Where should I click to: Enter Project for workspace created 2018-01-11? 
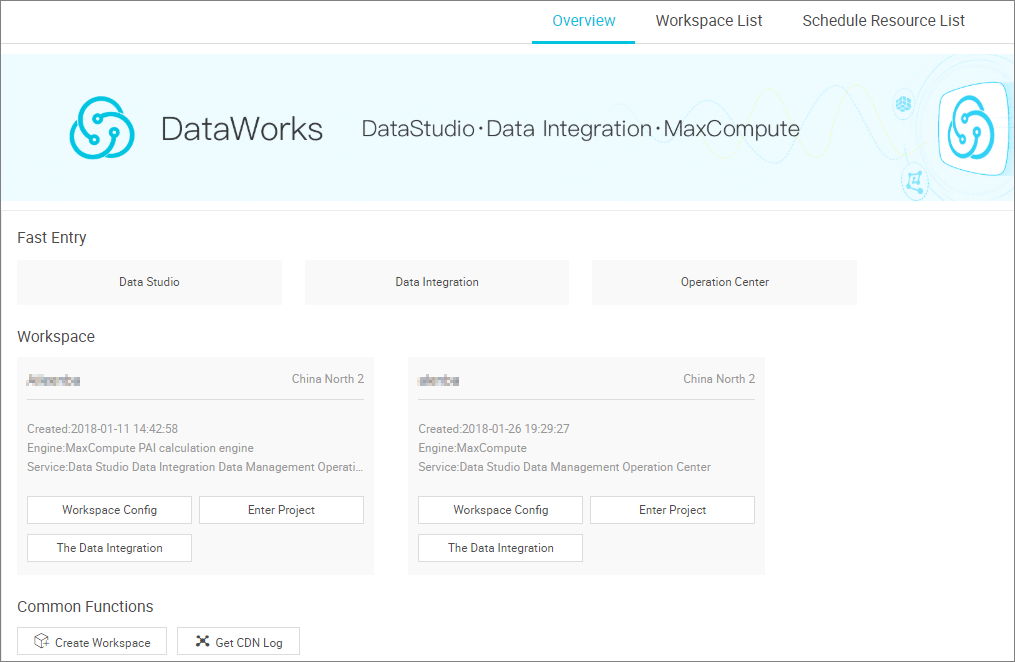[281, 510]
